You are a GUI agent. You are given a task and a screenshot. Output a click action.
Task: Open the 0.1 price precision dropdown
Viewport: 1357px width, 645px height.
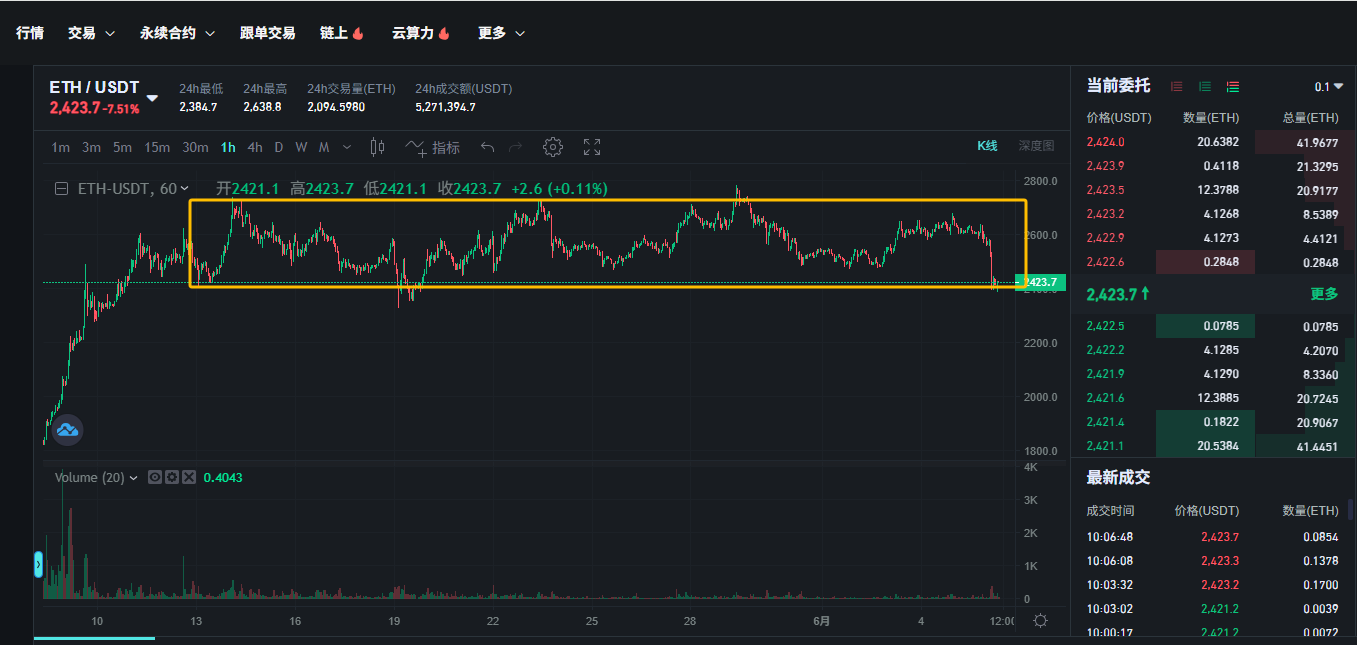[1329, 87]
